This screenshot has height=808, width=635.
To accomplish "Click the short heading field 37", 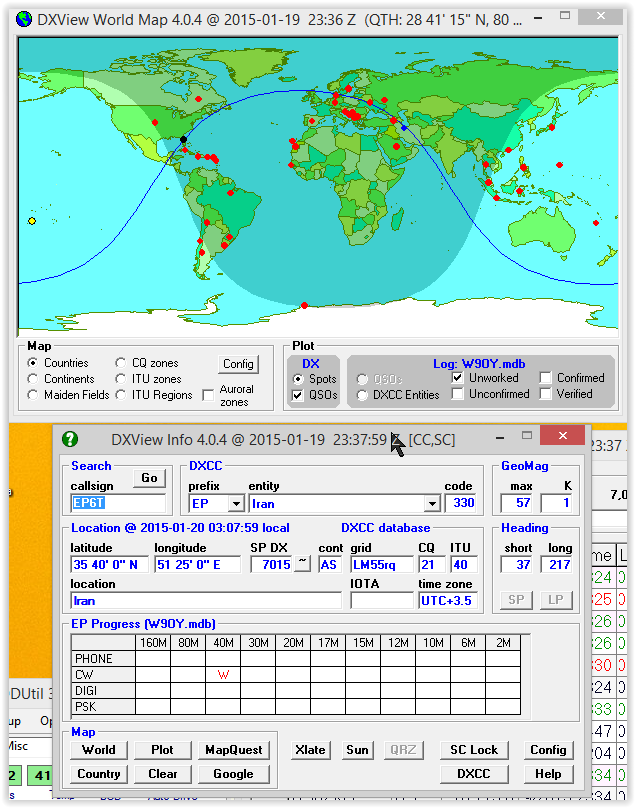I will point(516,564).
